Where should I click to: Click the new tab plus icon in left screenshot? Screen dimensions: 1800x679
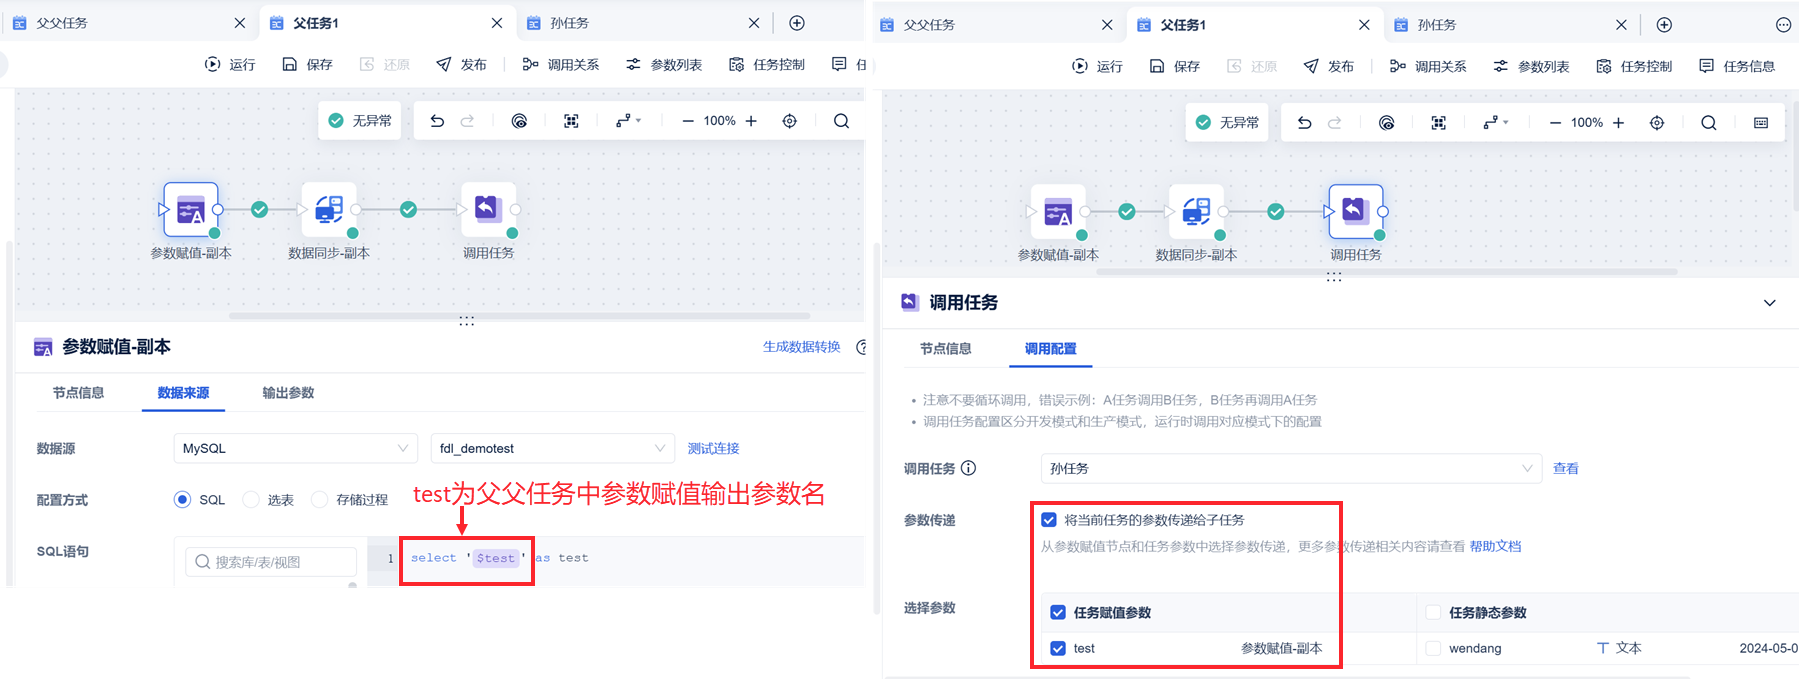pos(797,23)
